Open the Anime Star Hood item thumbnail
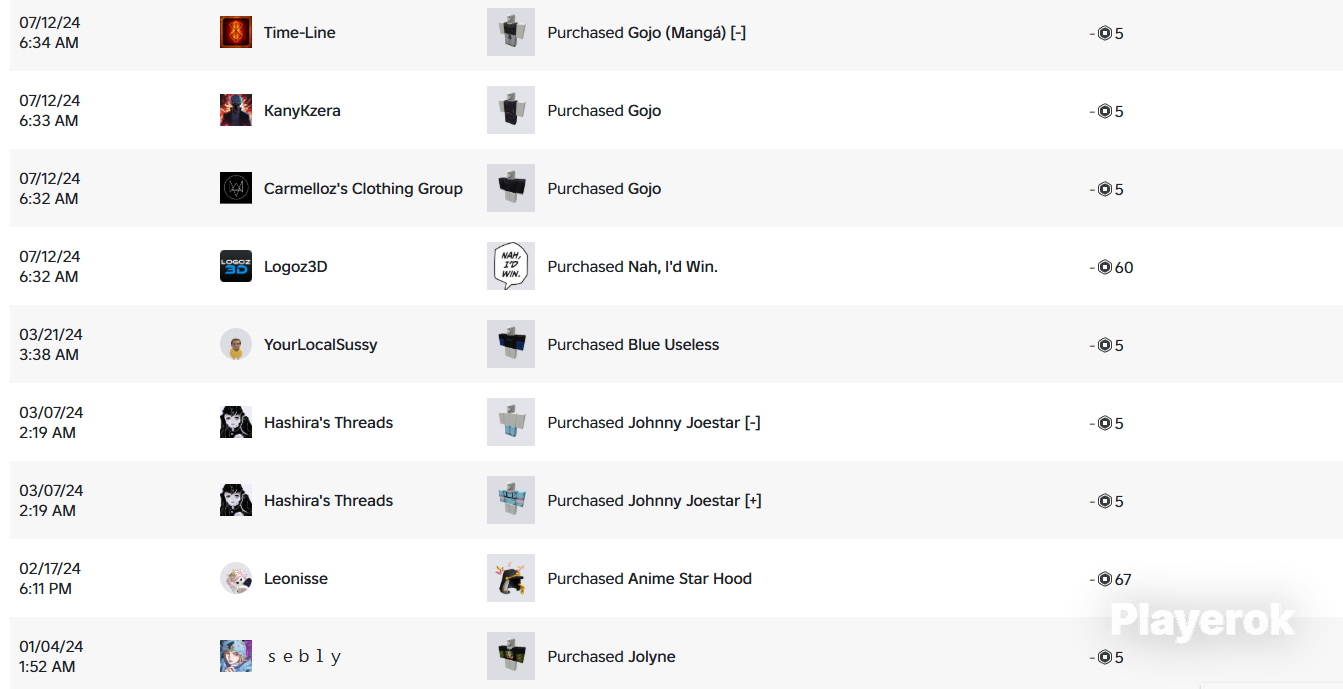The image size is (1343, 689). point(511,578)
